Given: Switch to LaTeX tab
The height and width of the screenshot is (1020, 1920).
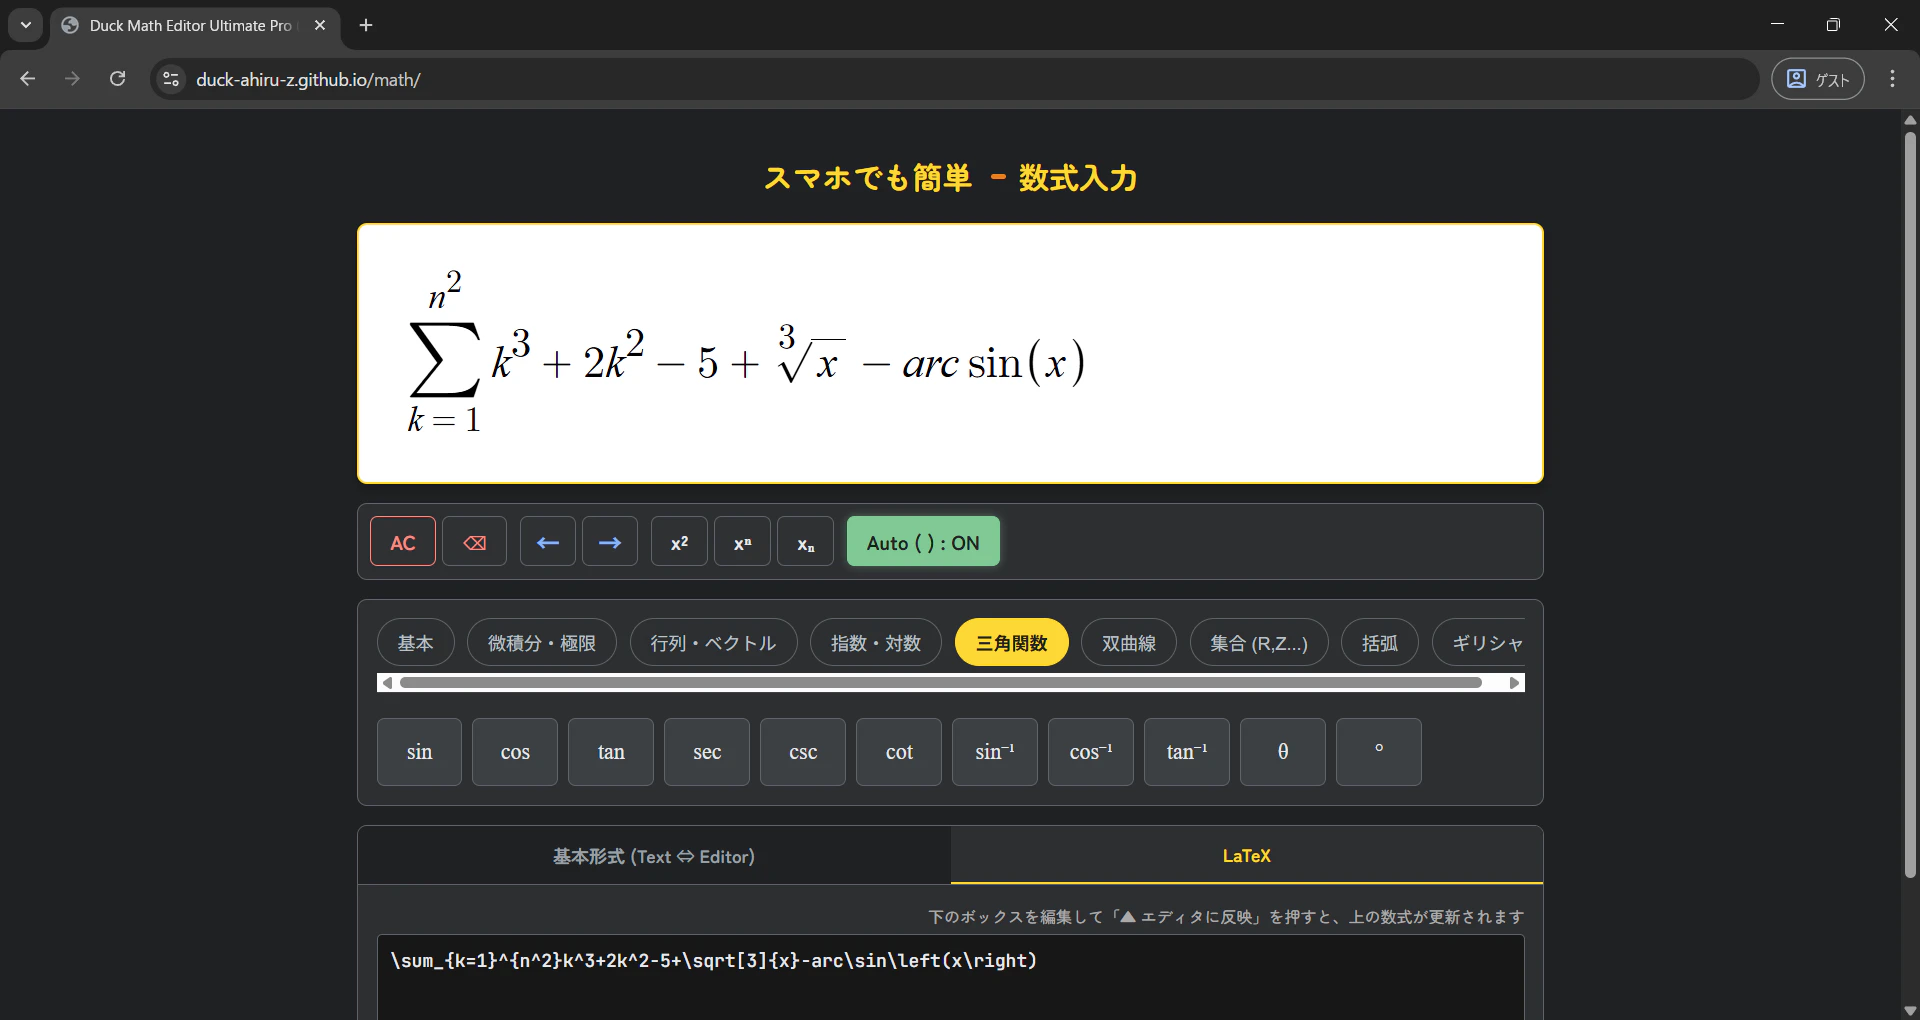Looking at the screenshot, I should 1246,856.
